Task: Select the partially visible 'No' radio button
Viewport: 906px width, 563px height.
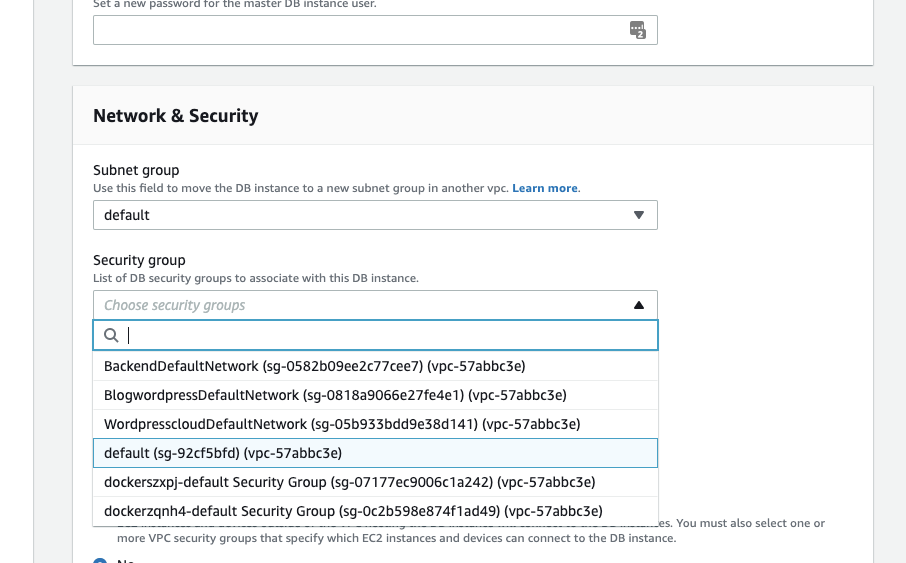Action: coord(100,560)
